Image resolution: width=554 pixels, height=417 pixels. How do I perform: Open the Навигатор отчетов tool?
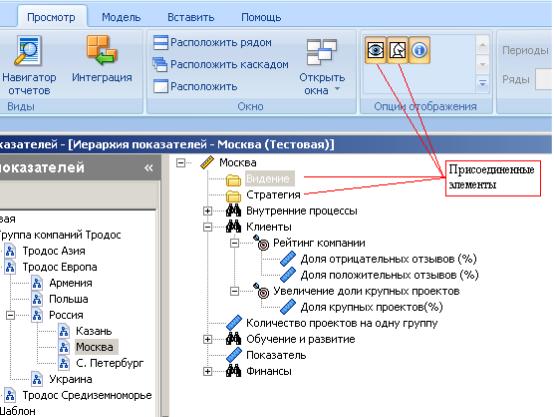[x=29, y=65]
